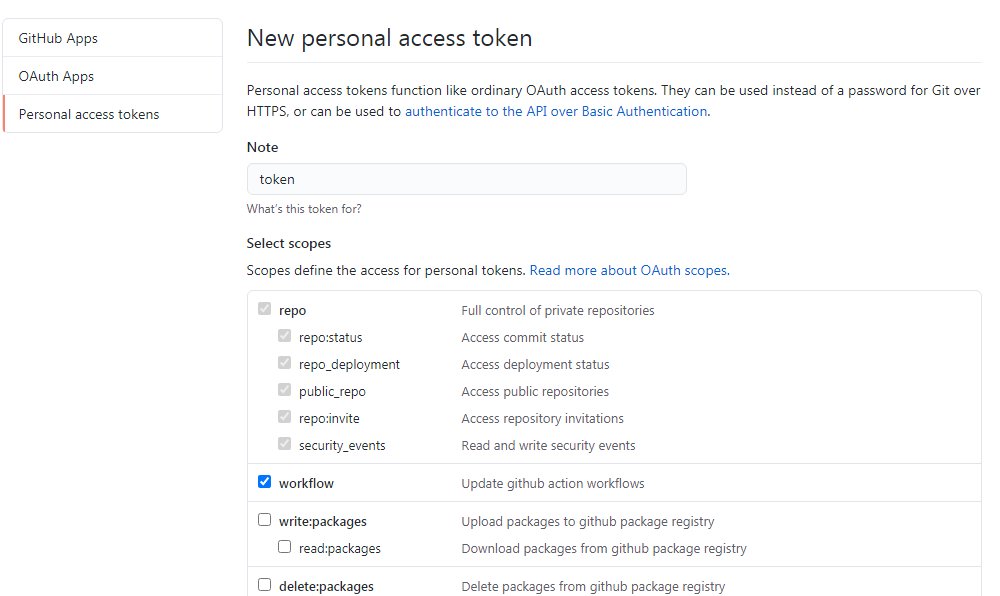Uncheck the workflow scope checkbox
The width and height of the screenshot is (1000, 596).
click(264, 482)
